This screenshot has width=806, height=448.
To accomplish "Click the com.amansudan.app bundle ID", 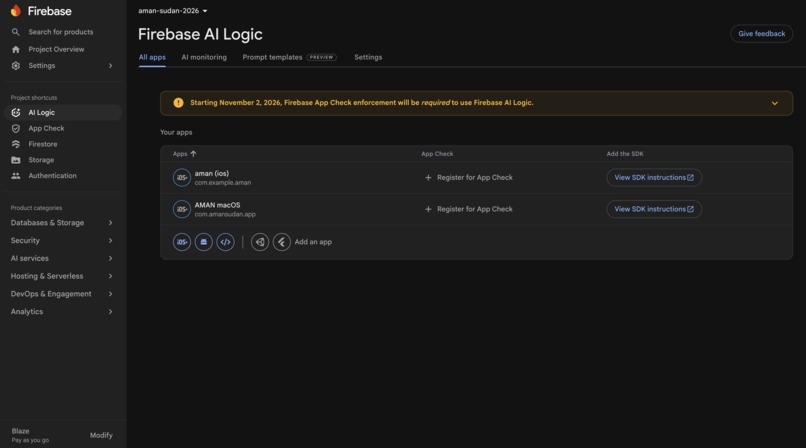I will 225,214.
